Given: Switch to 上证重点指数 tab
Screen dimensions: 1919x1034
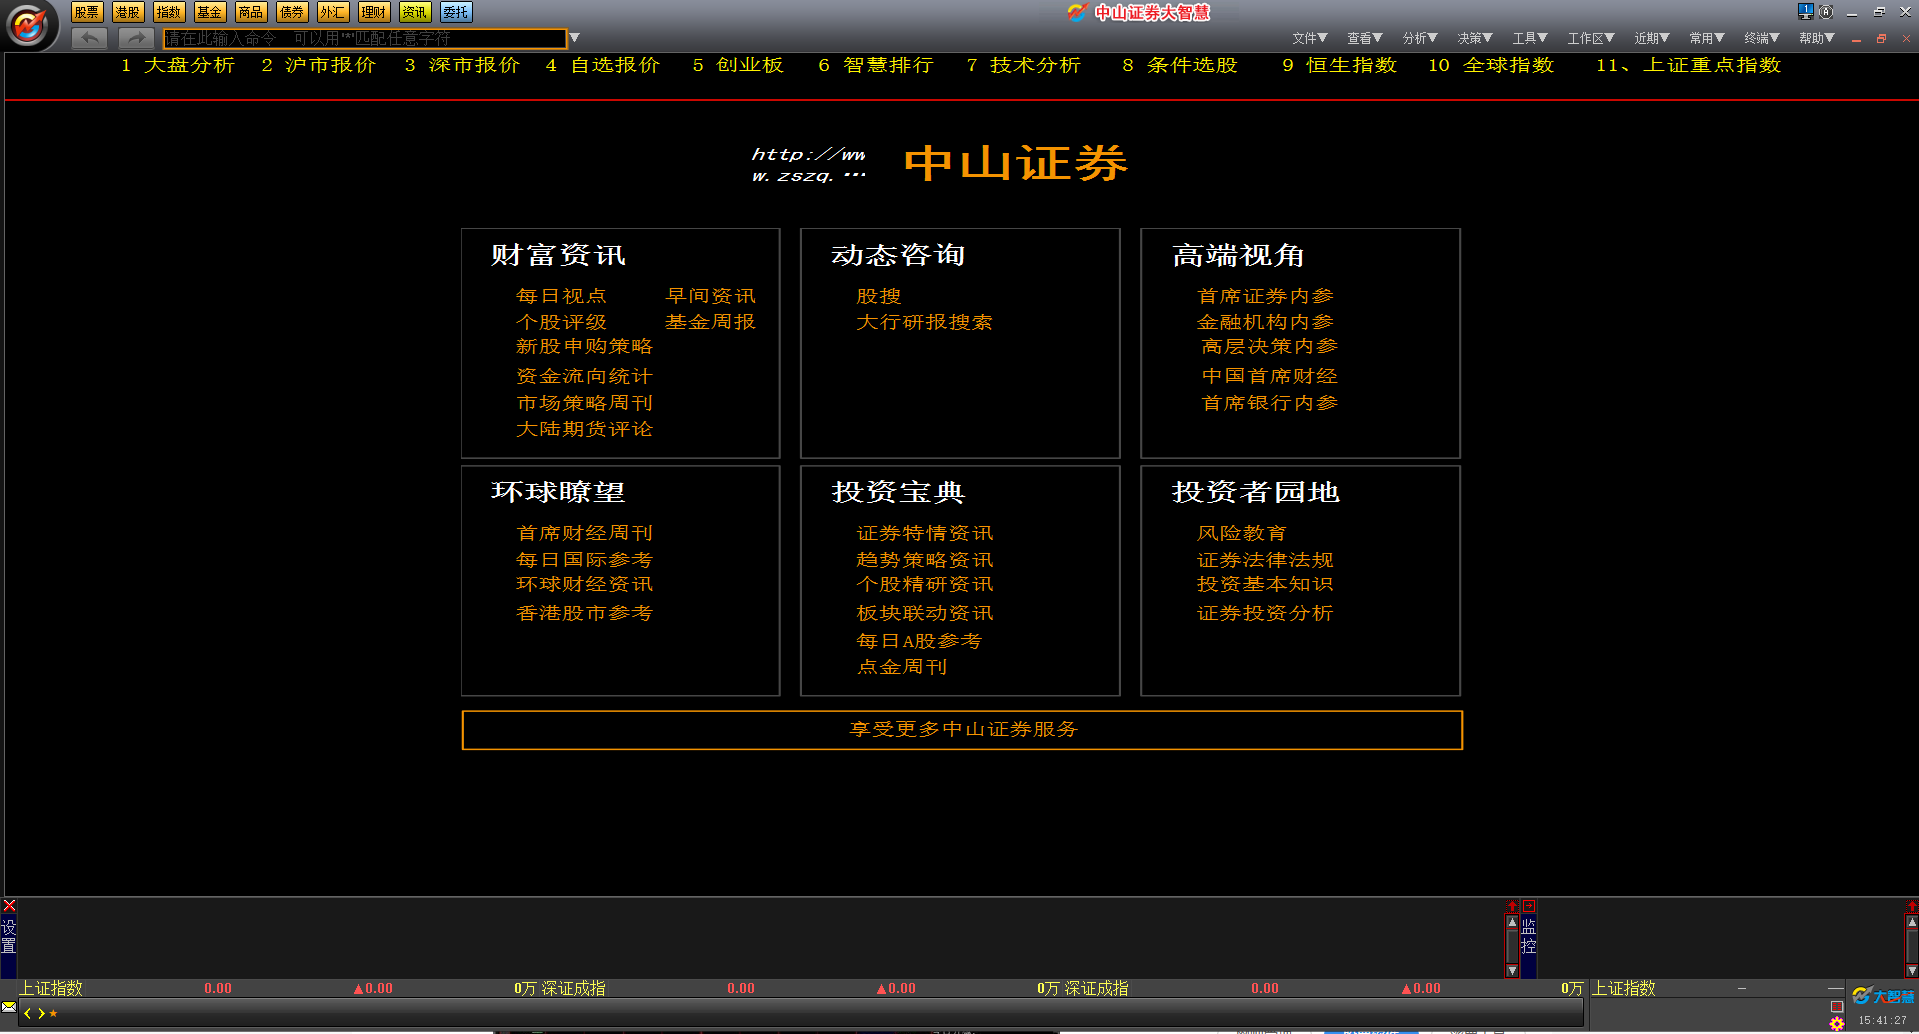Looking at the screenshot, I should click(1689, 65).
